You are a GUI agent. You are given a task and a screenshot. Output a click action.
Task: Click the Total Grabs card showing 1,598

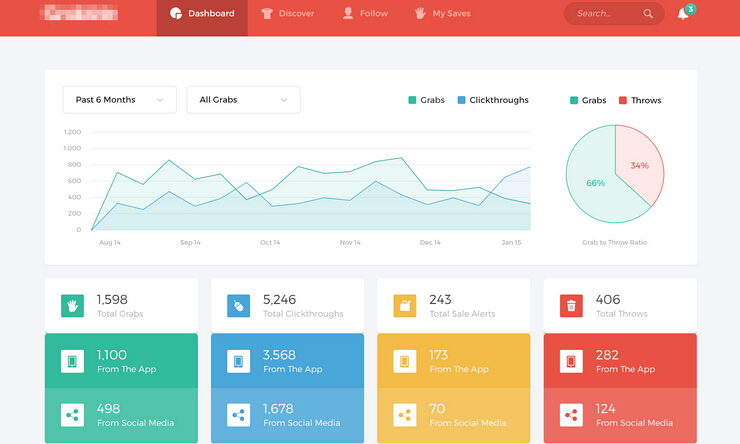click(121, 306)
